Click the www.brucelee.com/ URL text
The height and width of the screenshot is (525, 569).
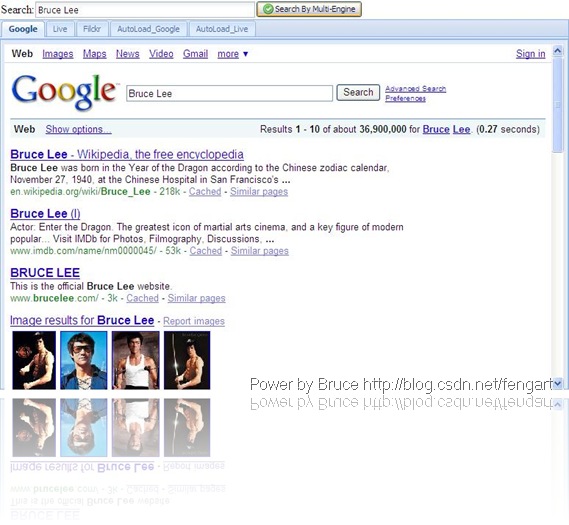54,298
